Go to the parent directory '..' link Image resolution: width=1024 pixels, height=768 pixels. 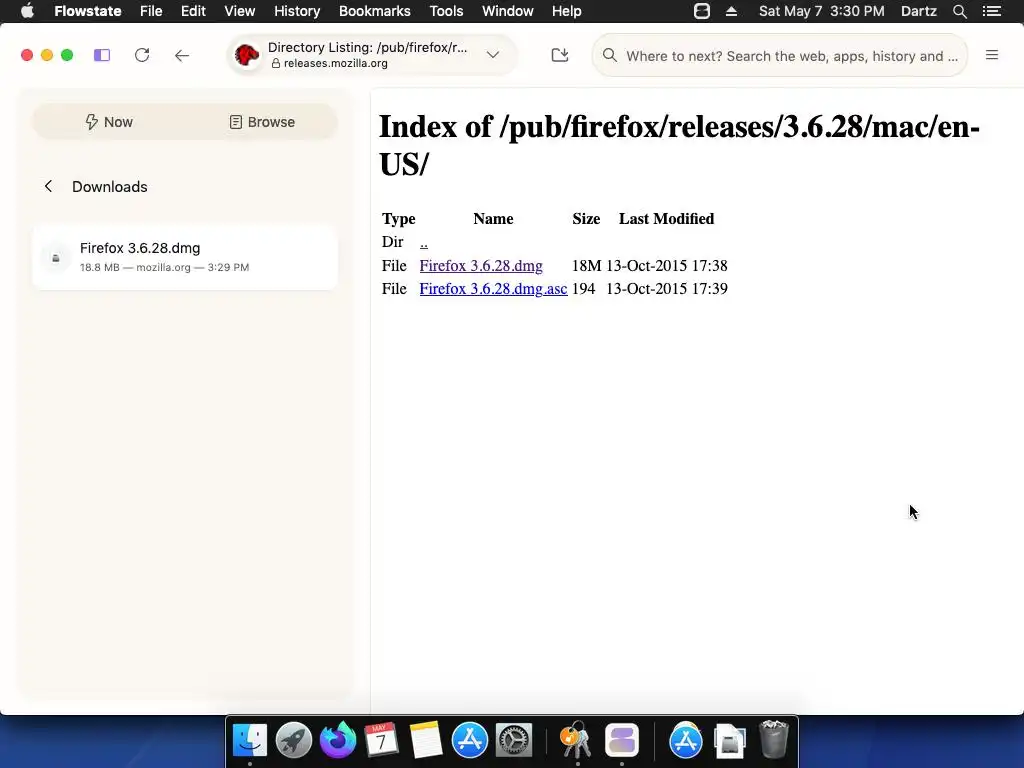click(x=424, y=242)
